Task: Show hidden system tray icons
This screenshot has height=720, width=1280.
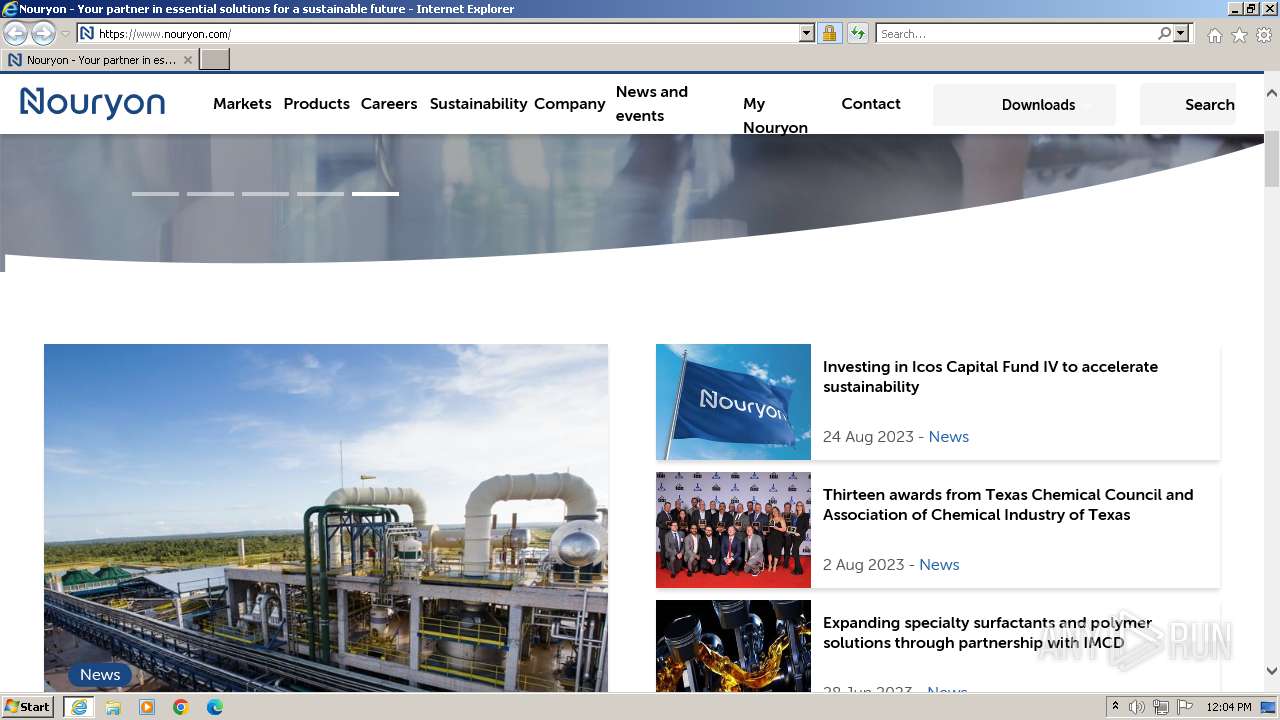Action: coord(1116,707)
